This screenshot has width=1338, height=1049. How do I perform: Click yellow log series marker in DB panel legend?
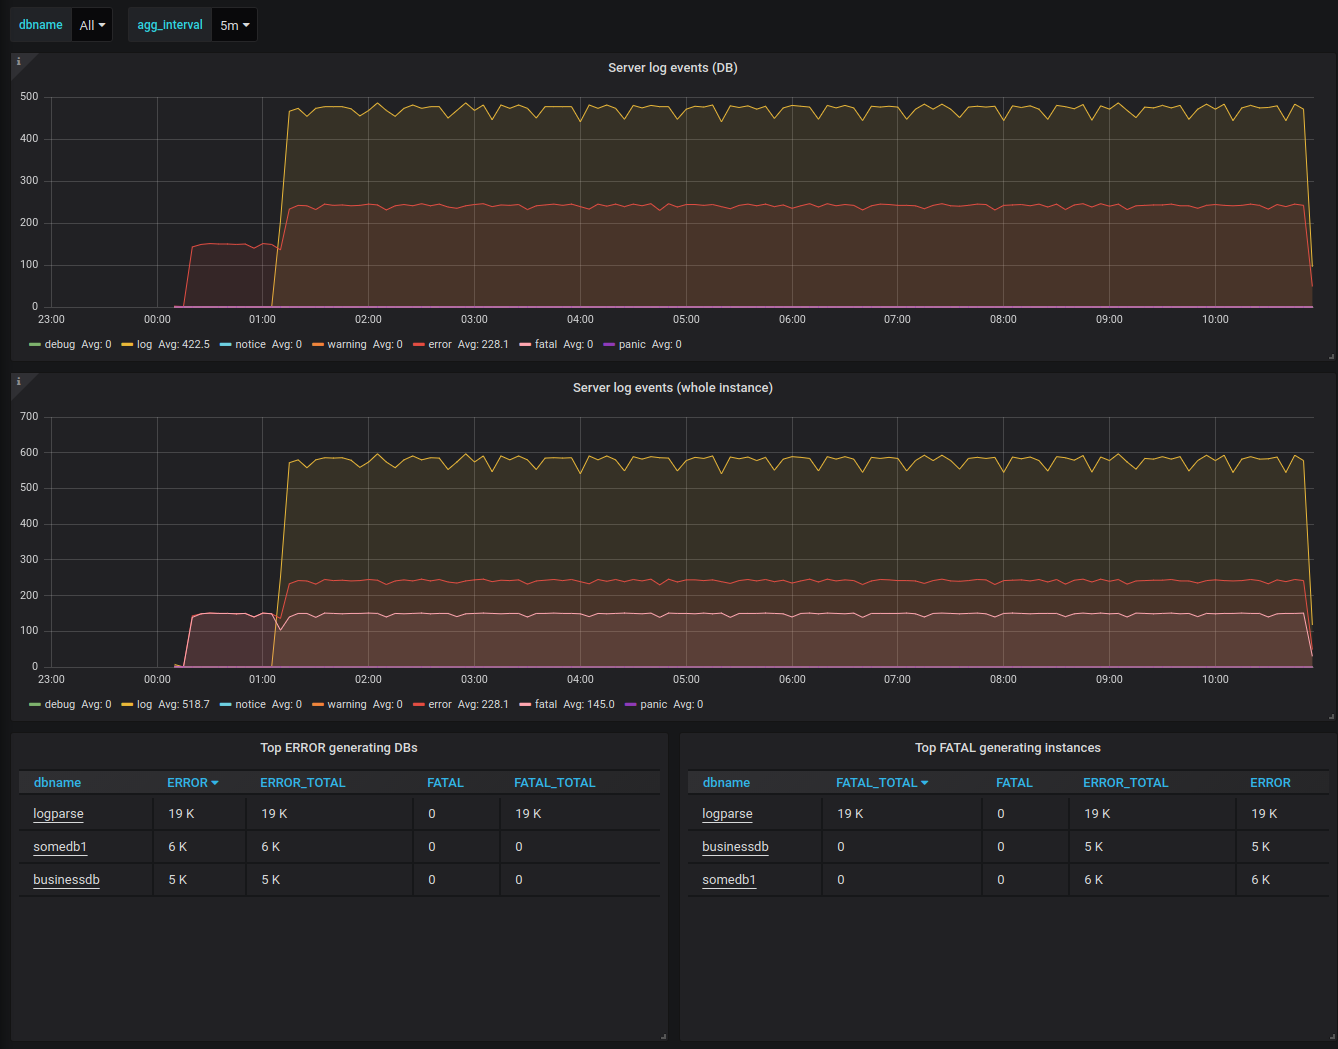127,345
